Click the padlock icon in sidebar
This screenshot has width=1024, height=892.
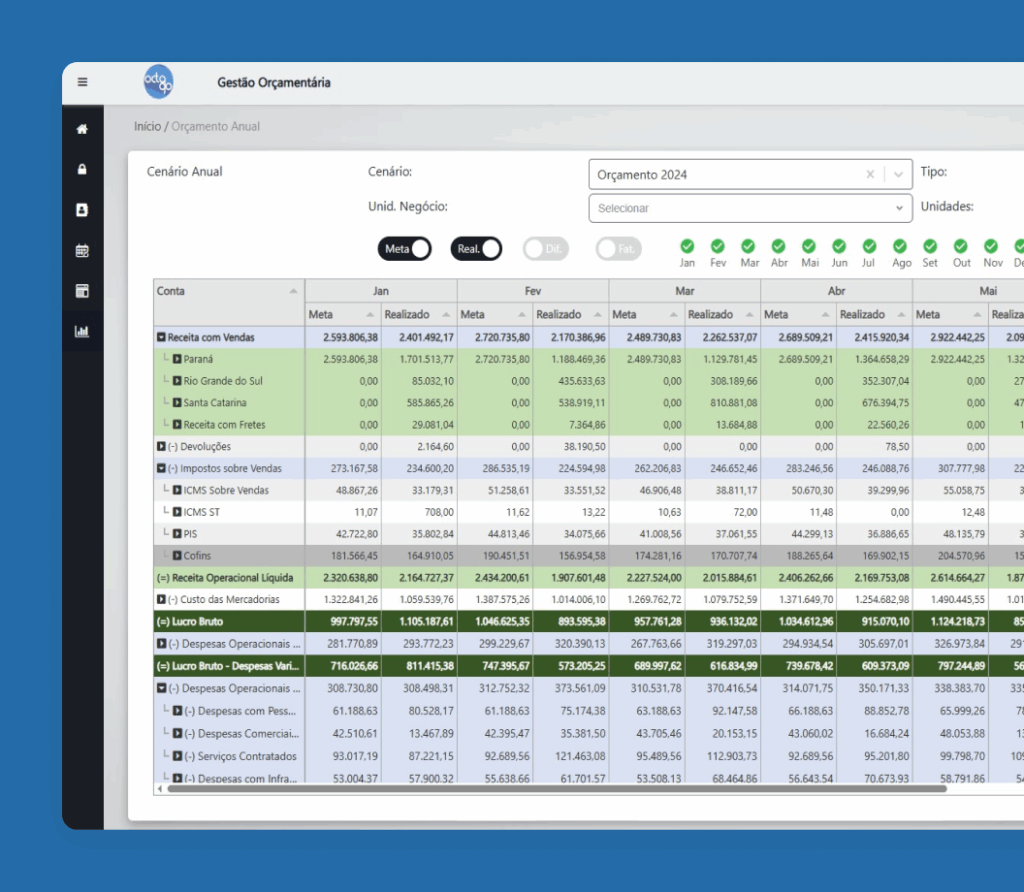click(x=83, y=169)
